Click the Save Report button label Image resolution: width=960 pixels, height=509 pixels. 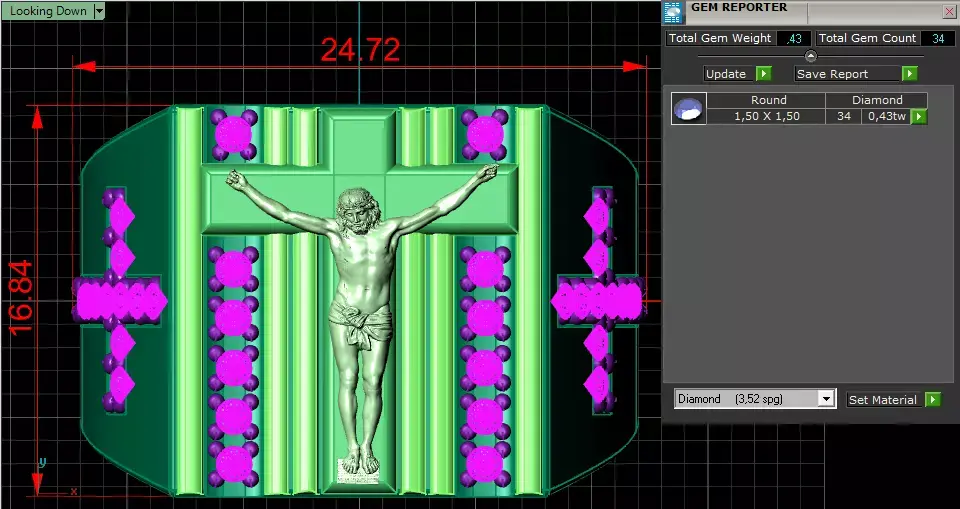[847, 74]
